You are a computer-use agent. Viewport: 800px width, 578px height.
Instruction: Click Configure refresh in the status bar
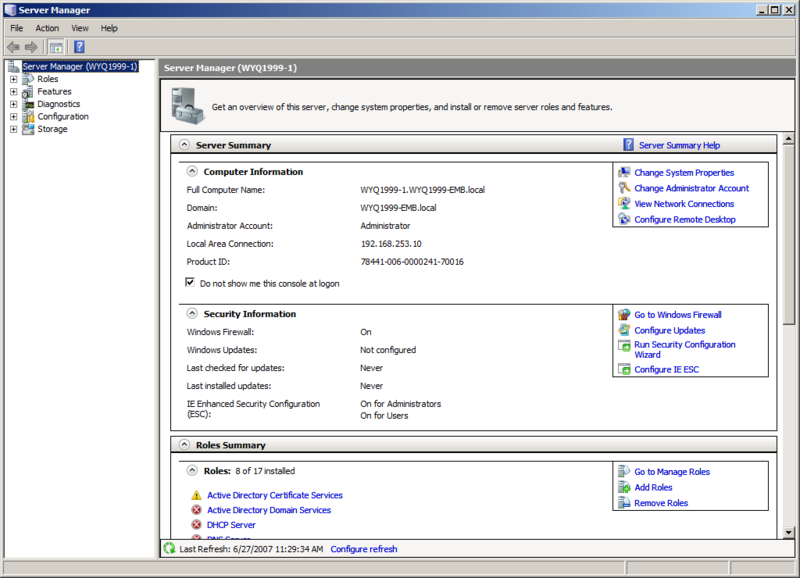(364, 548)
